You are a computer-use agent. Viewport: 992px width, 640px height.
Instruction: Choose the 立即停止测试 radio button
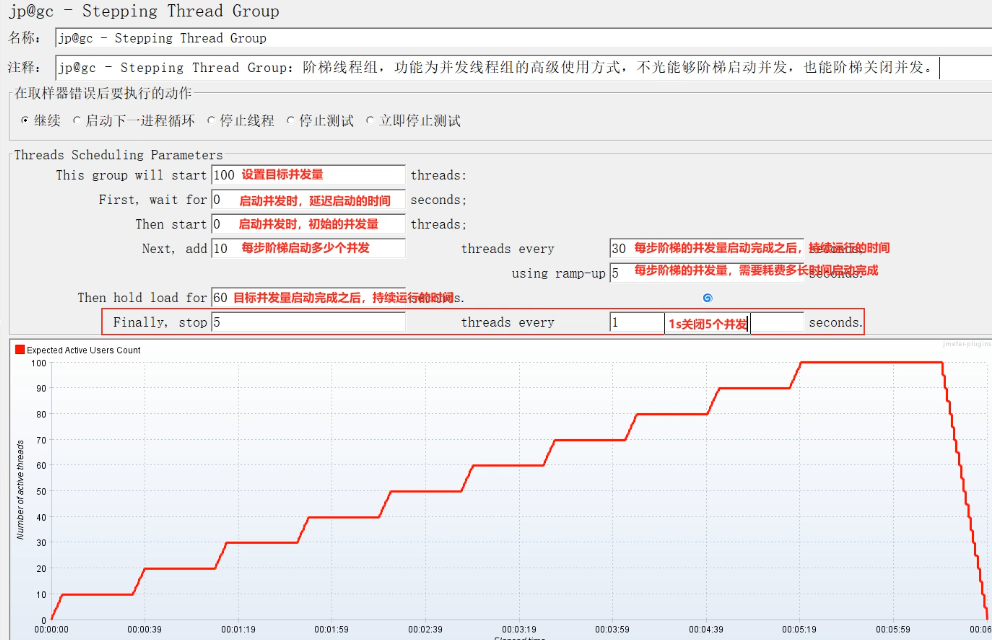[371, 121]
